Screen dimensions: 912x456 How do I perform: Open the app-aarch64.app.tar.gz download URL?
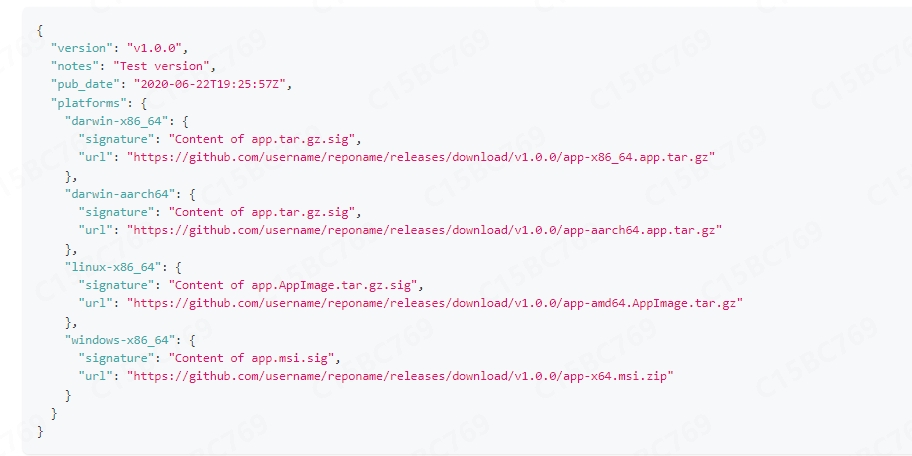(x=423, y=229)
